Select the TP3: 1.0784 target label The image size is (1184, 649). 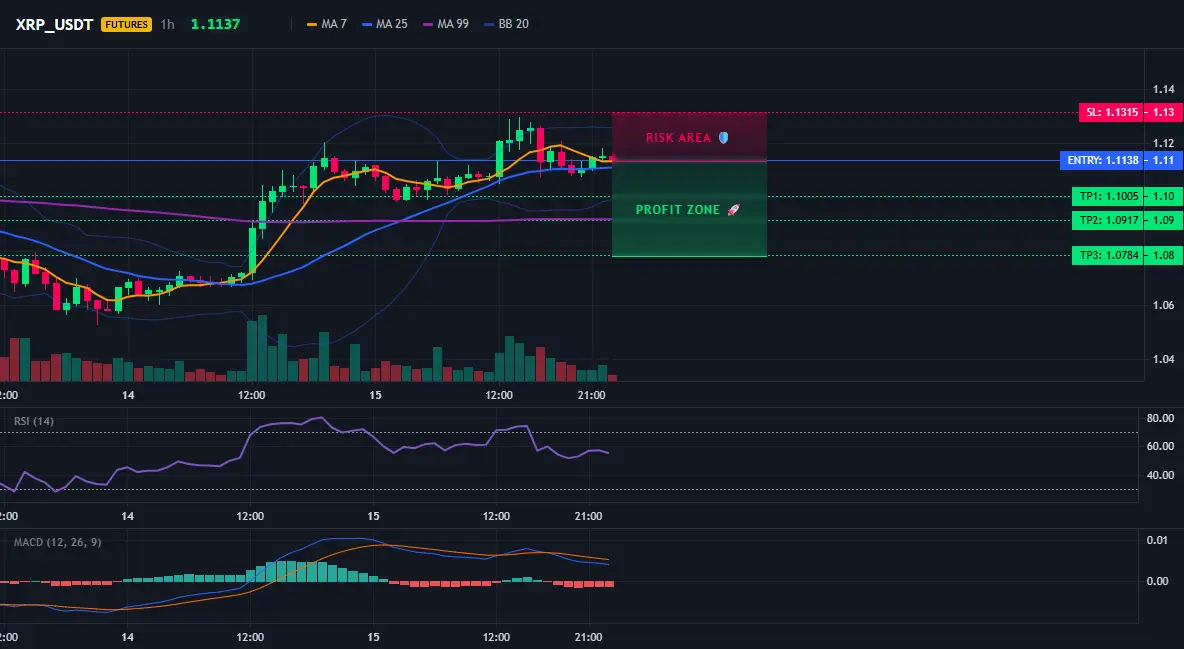point(1108,255)
